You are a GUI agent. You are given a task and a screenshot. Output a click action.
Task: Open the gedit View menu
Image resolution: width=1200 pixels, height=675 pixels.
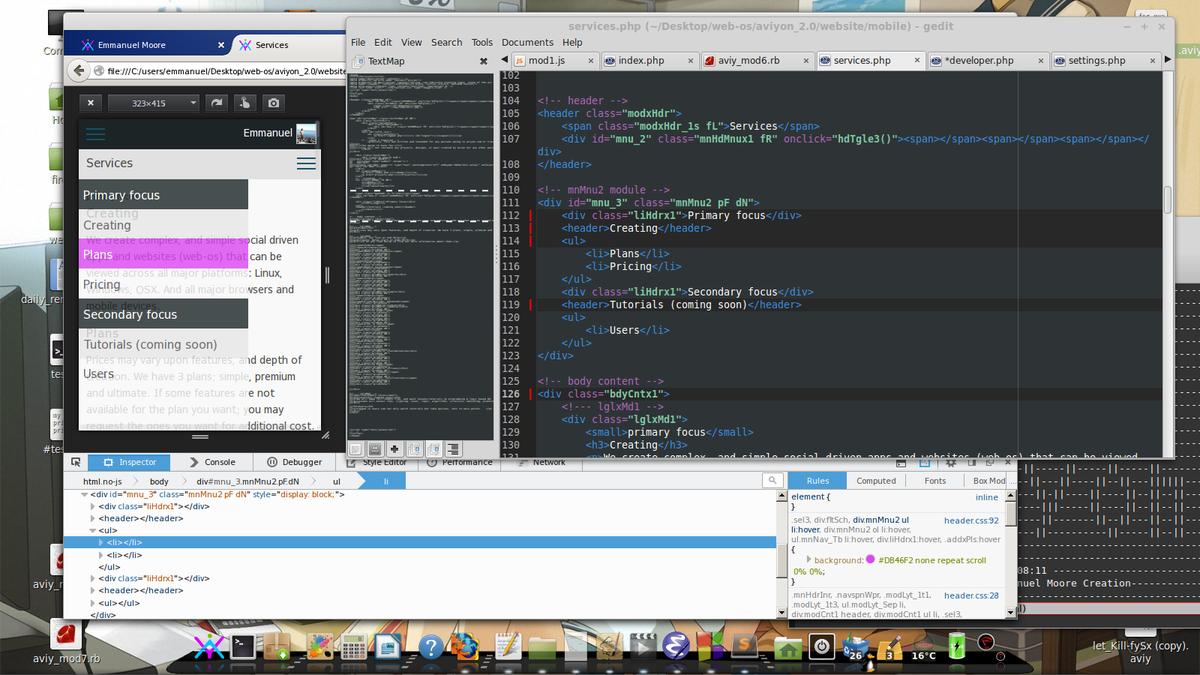point(412,42)
